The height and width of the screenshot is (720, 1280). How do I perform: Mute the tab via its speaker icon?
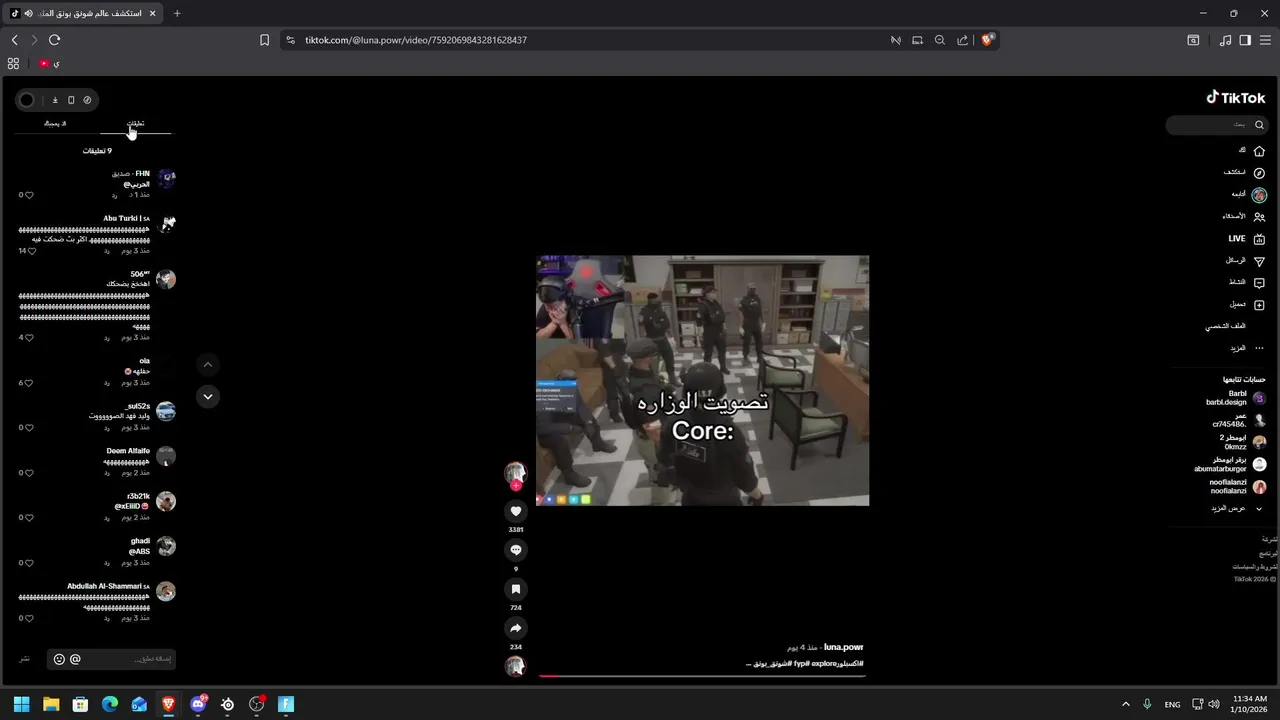(x=28, y=13)
